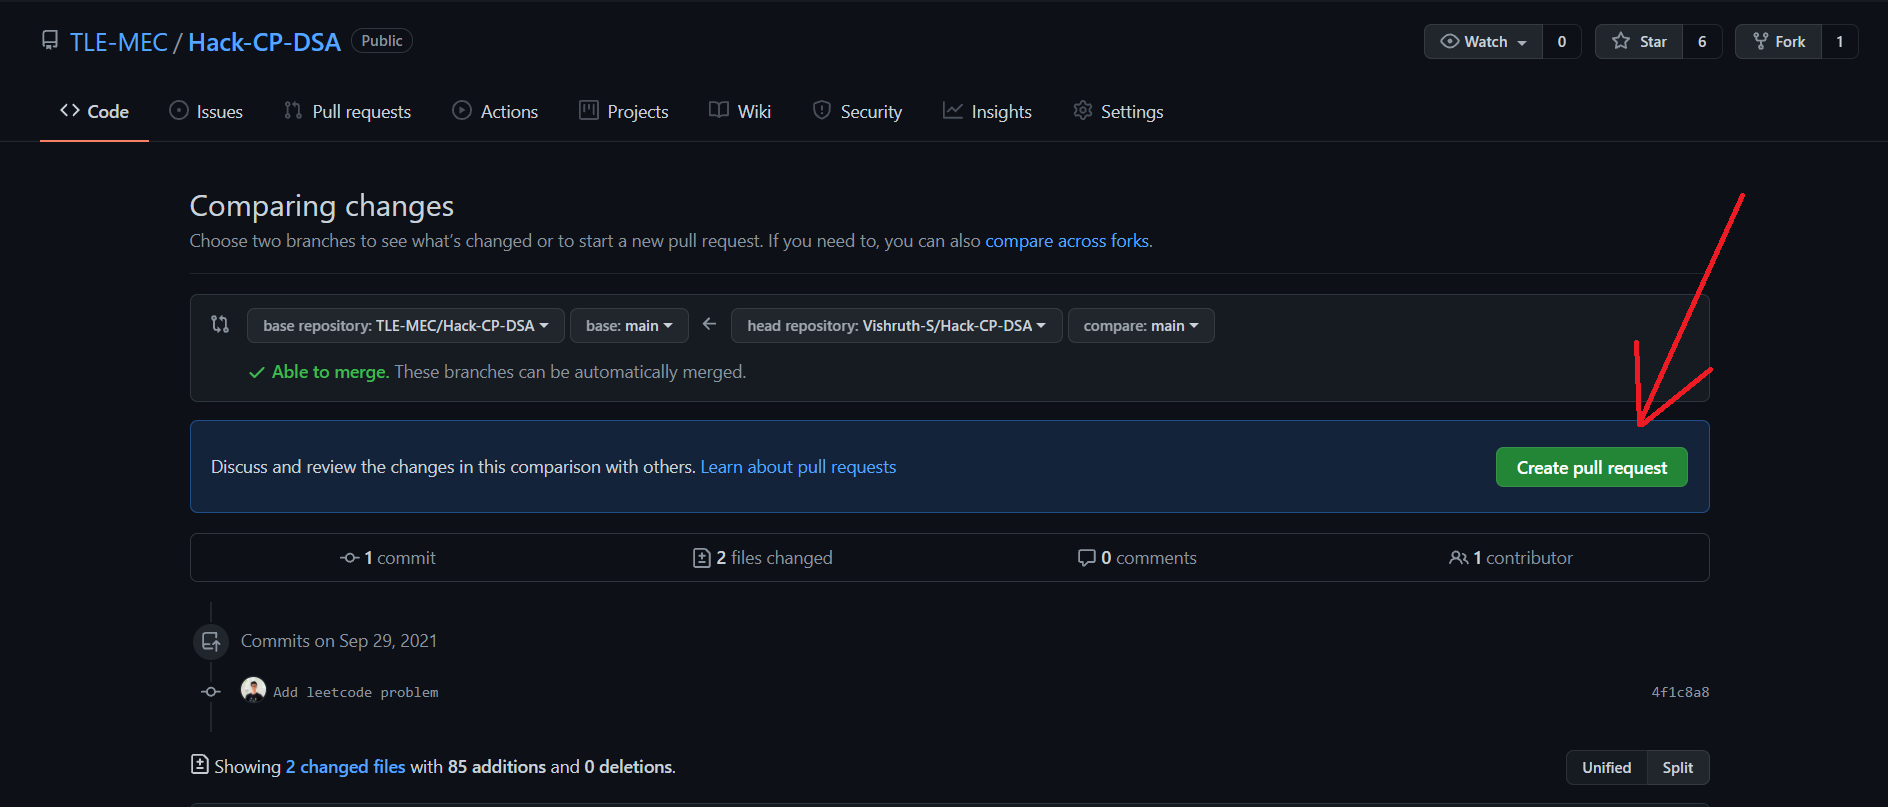This screenshot has width=1888, height=807.
Task: Click the Pull requests branch icon
Action: point(293,110)
